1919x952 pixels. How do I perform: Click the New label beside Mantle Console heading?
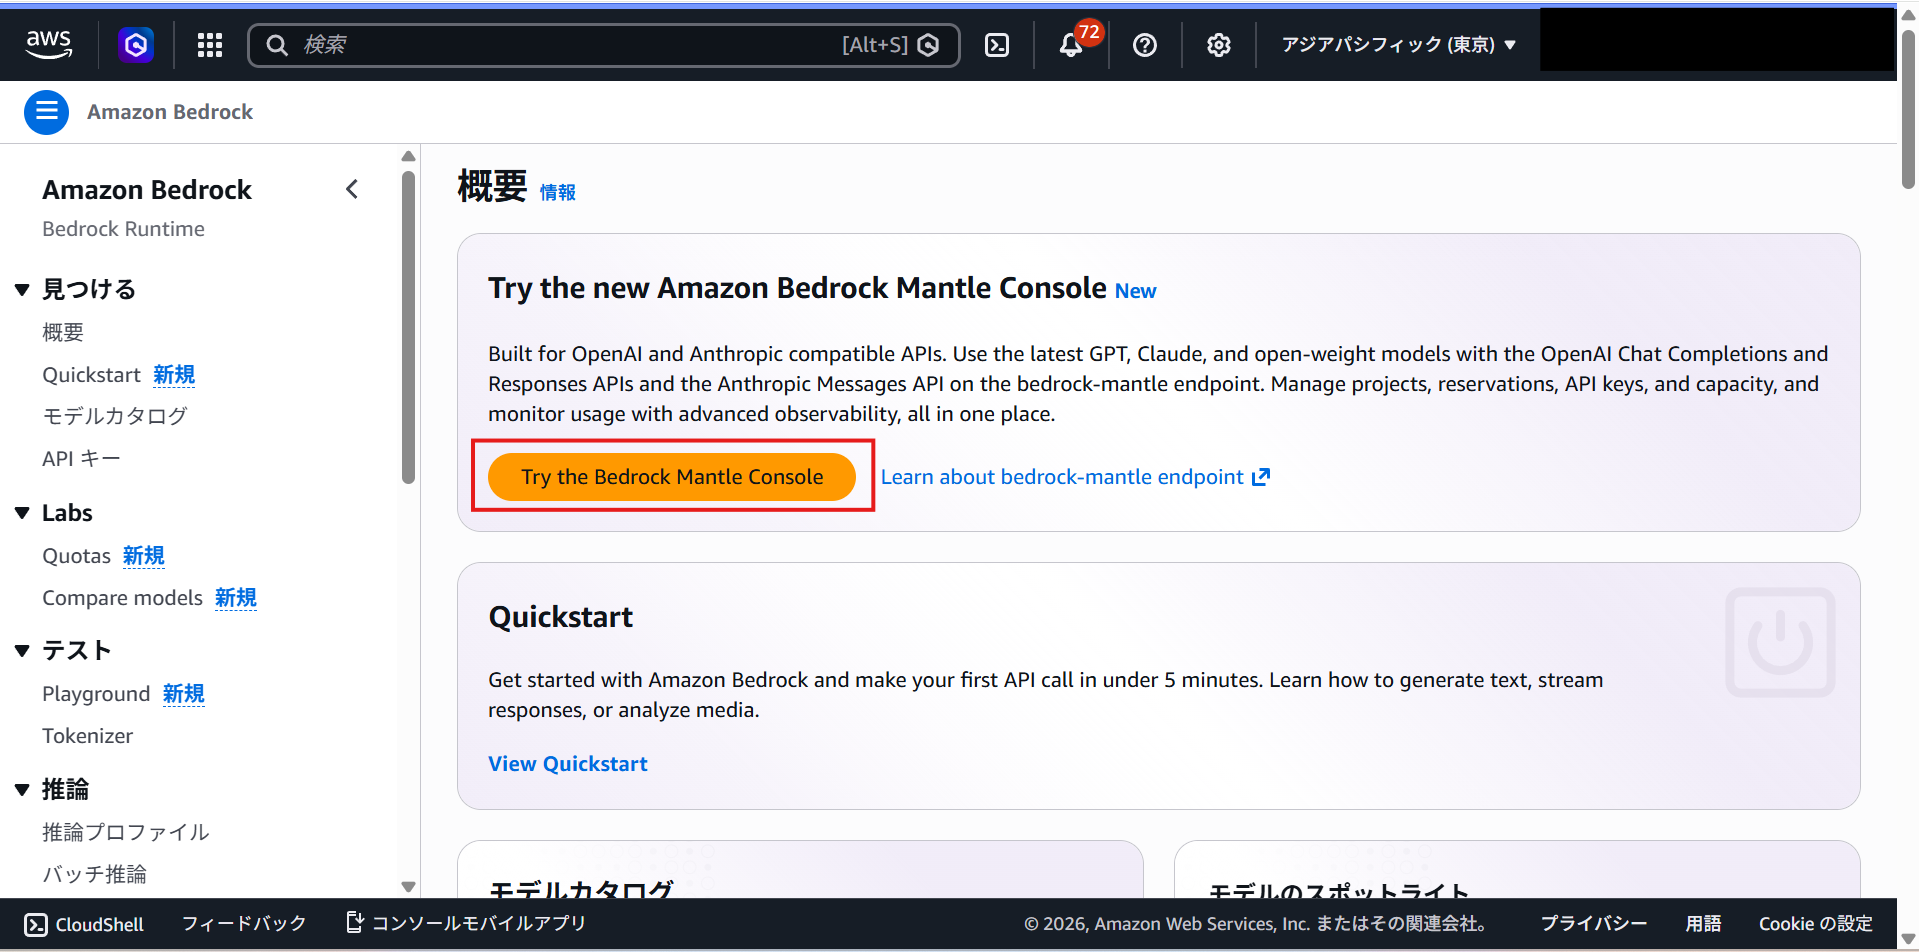[1136, 291]
